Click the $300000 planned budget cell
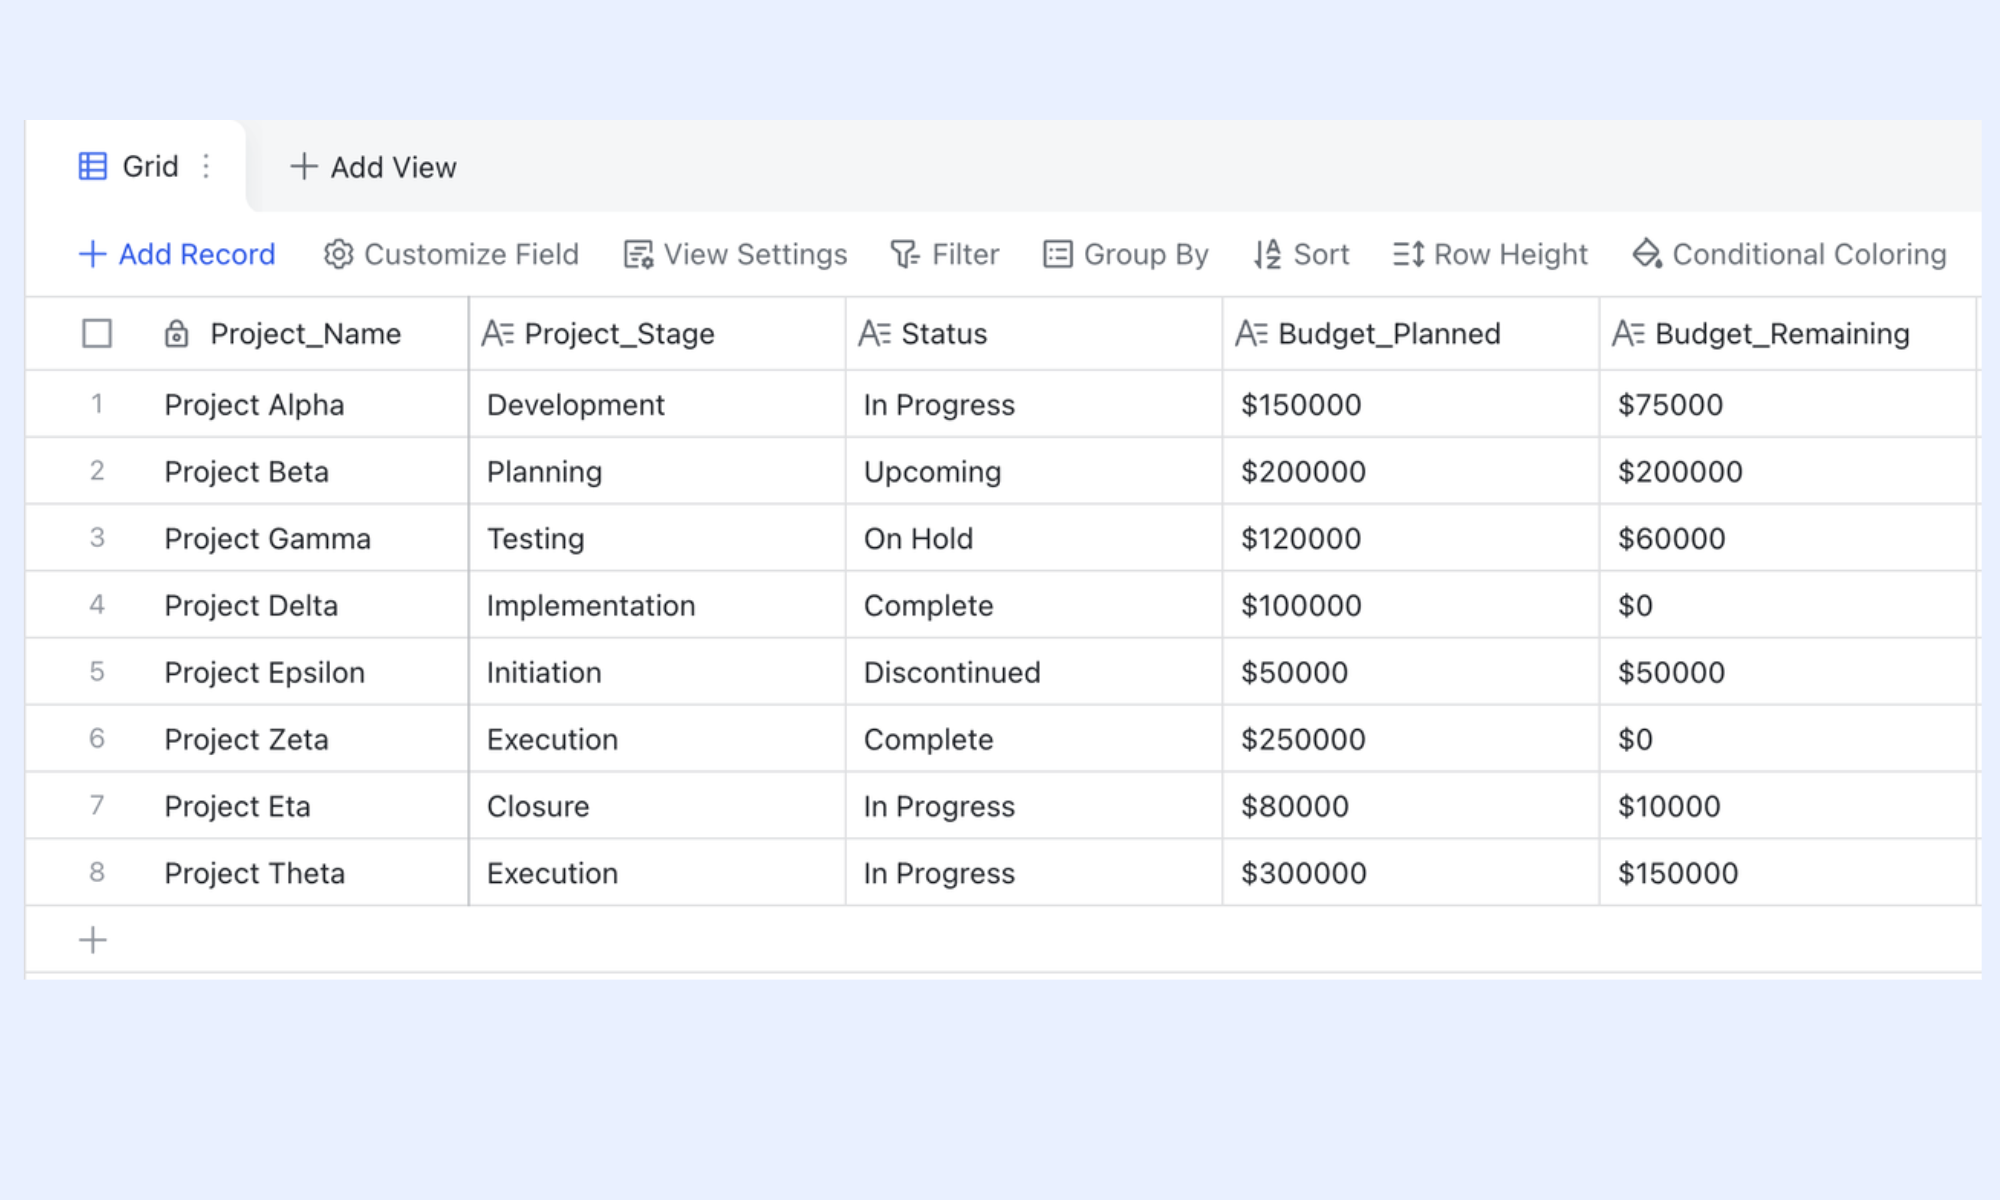Viewport: 2000px width, 1200px height. tap(1411, 873)
